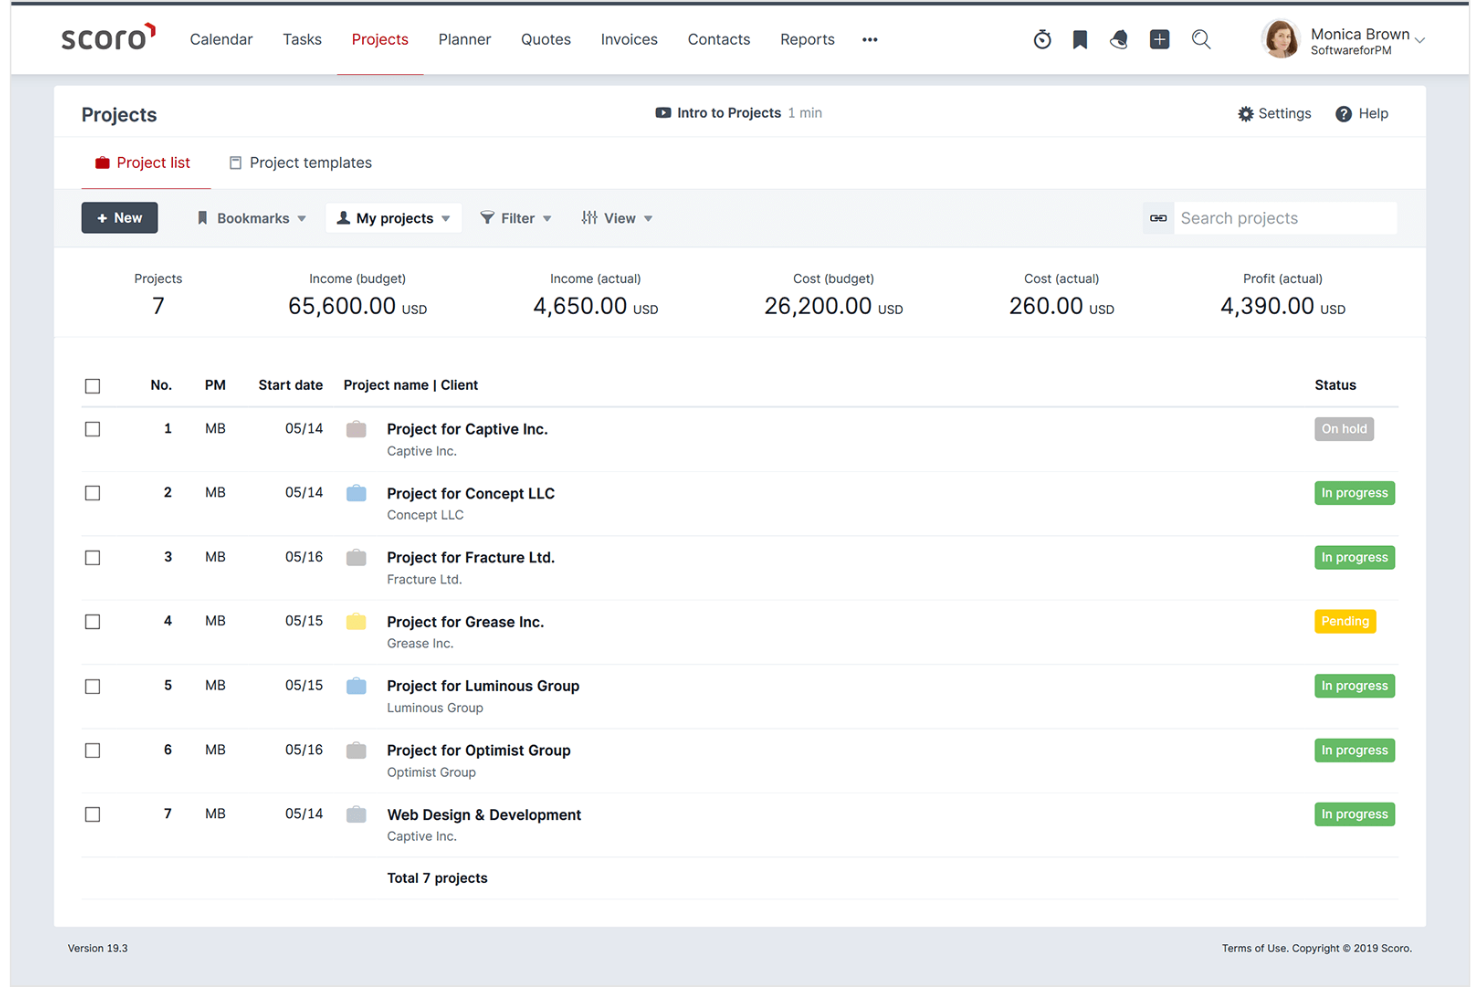Click the Optimist Group client name

pyautogui.click(x=431, y=772)
